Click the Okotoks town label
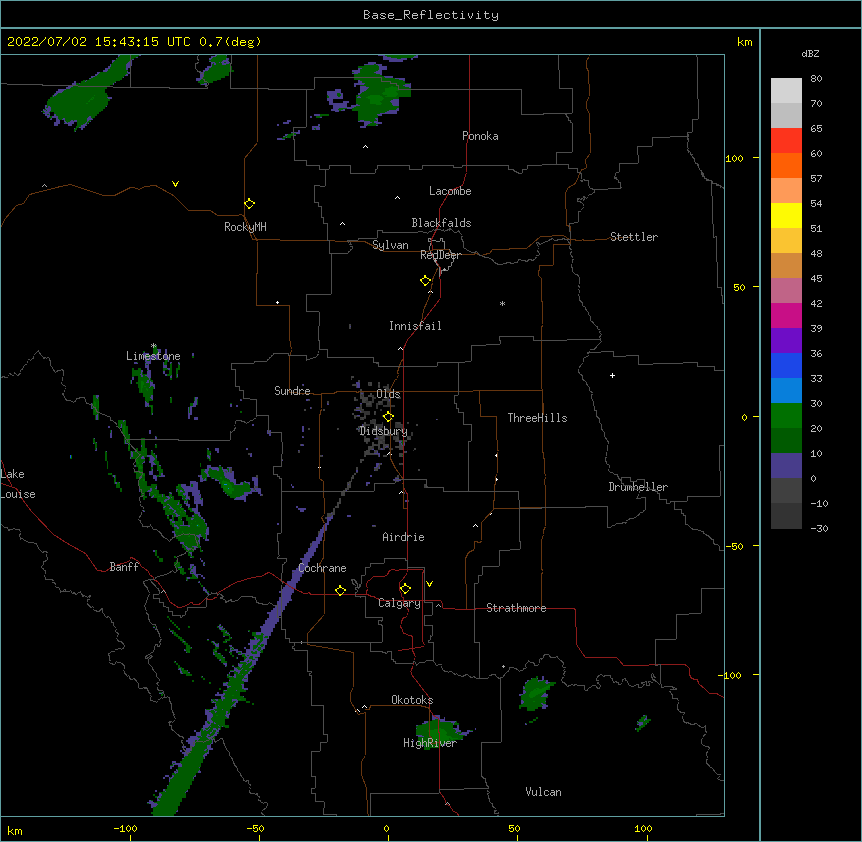Image resolution: width=862 pixels, height=842 pixels. [412, 700]
